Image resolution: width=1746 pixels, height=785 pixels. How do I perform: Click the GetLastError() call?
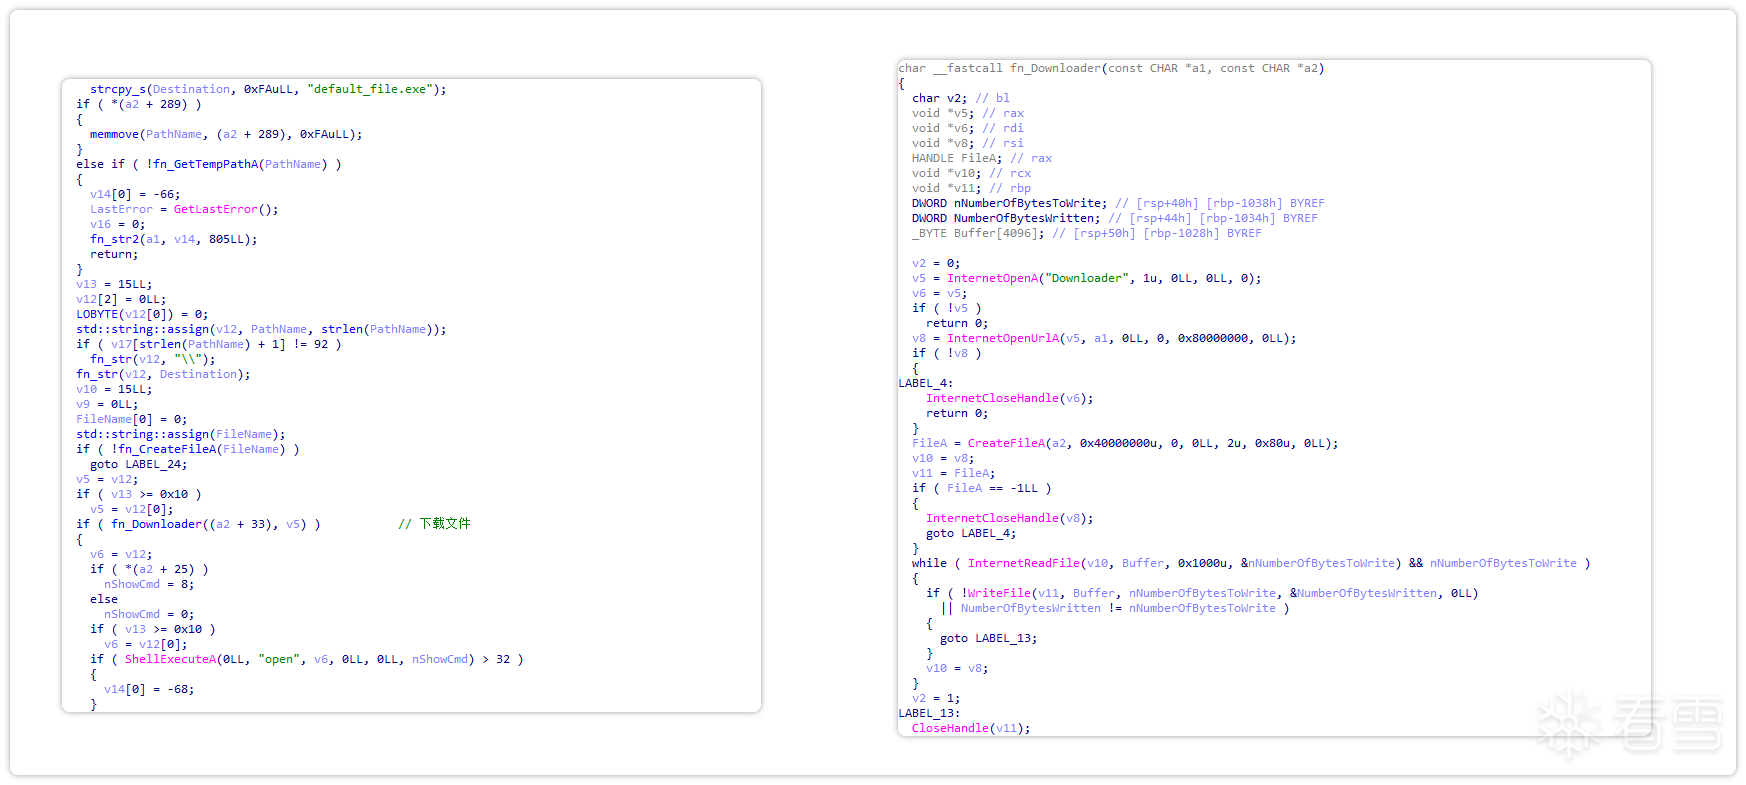click(226, 209)
